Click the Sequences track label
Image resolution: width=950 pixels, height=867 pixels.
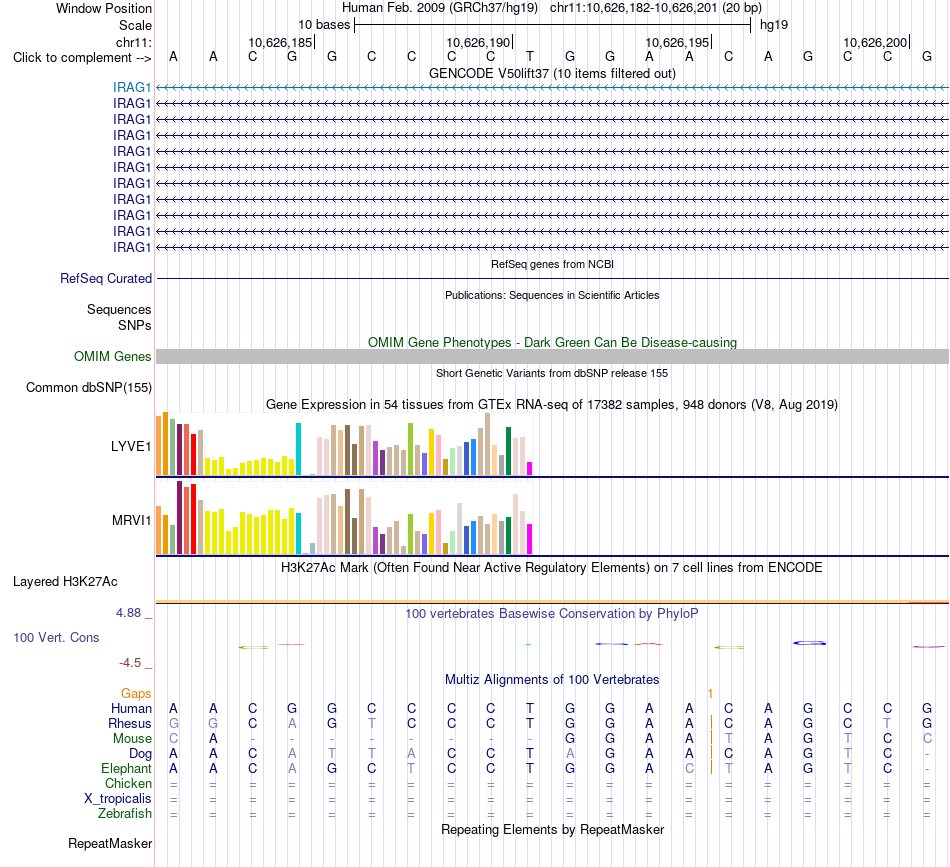[x=119, y=310]
